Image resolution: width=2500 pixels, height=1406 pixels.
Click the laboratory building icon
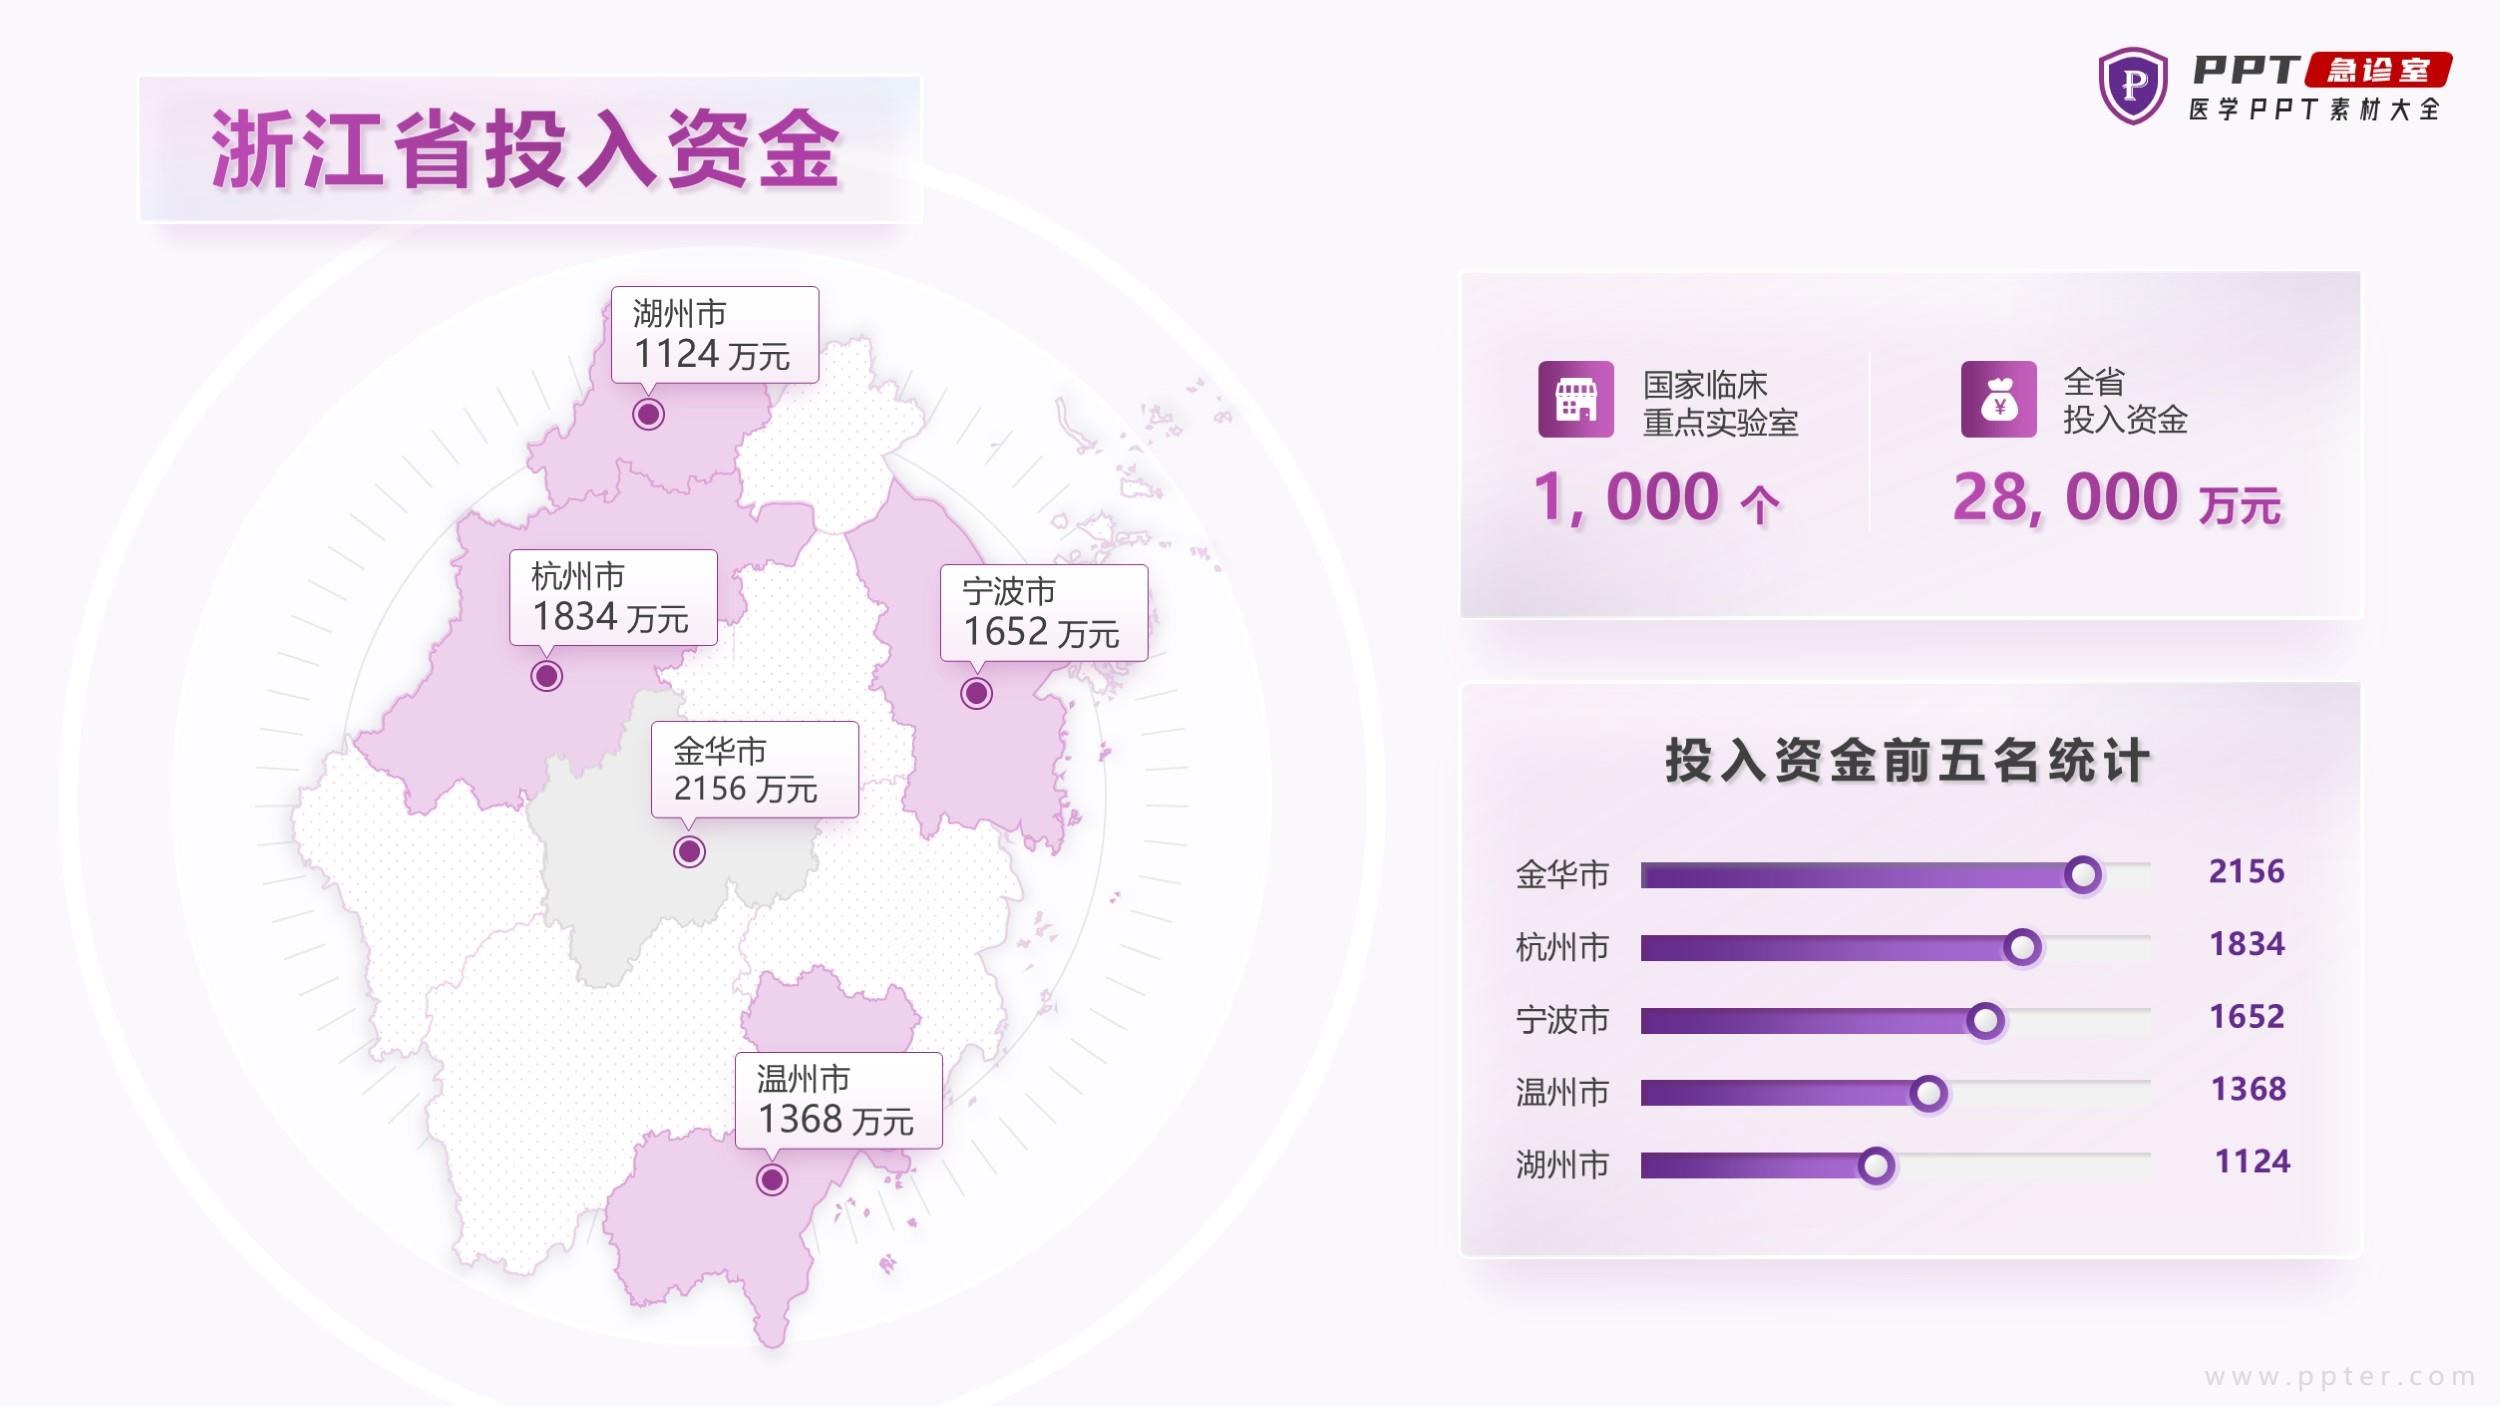tap(1576, 399)
